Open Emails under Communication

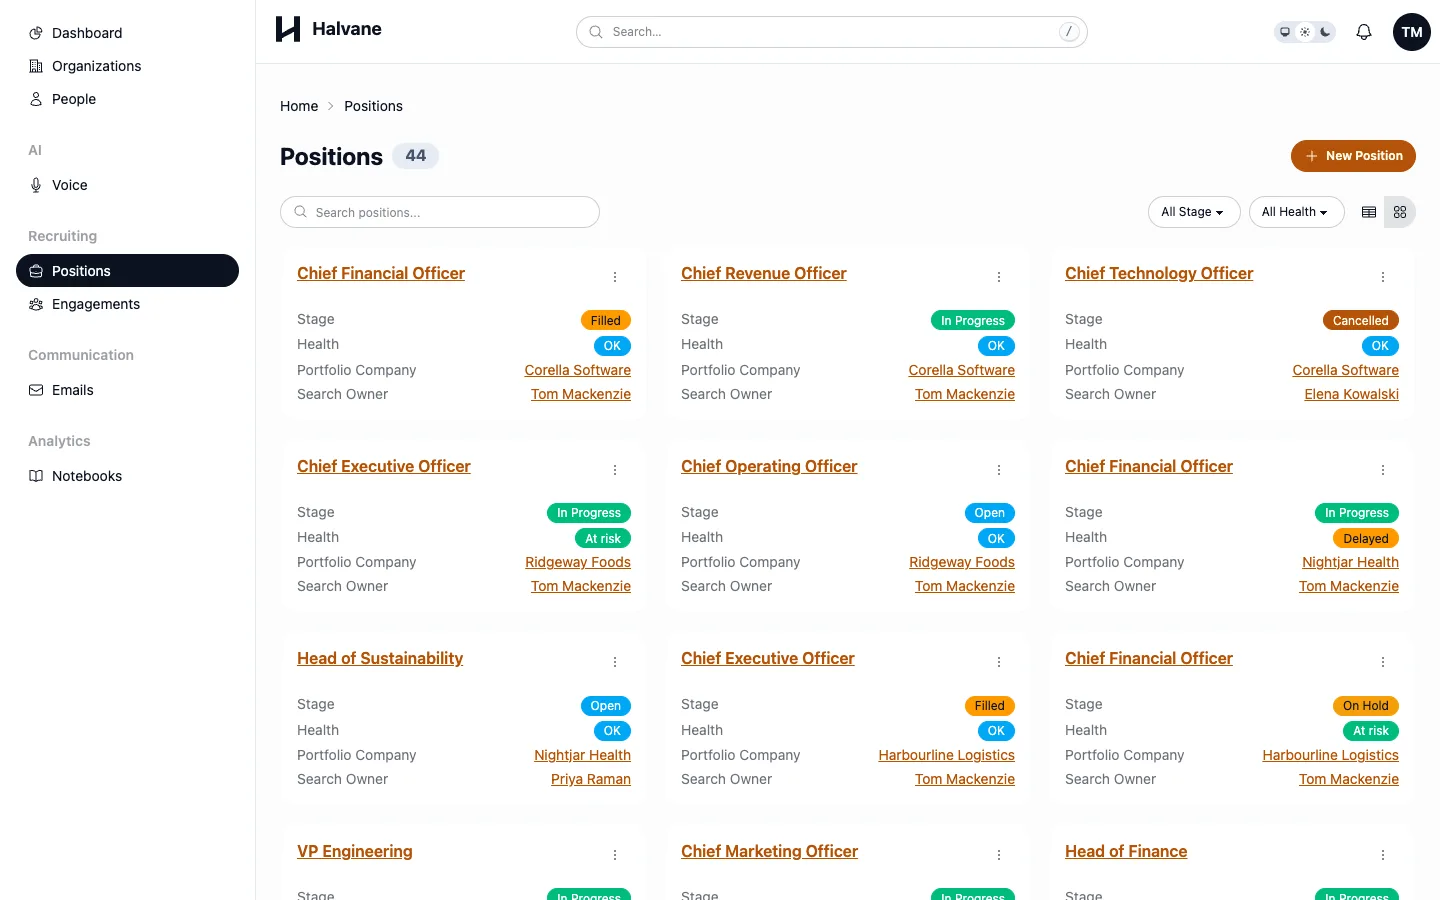(127, 390)
